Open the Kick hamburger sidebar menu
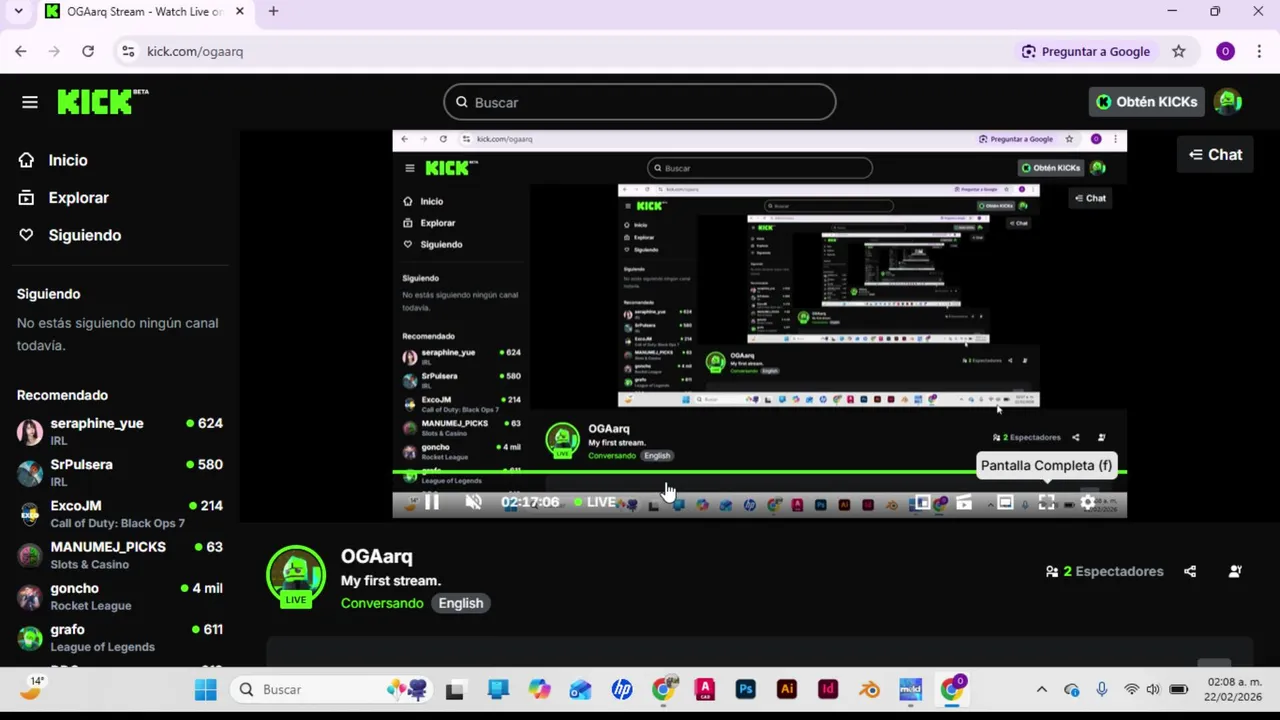Viewport: 1280px width, 720px height. [30, 102]
